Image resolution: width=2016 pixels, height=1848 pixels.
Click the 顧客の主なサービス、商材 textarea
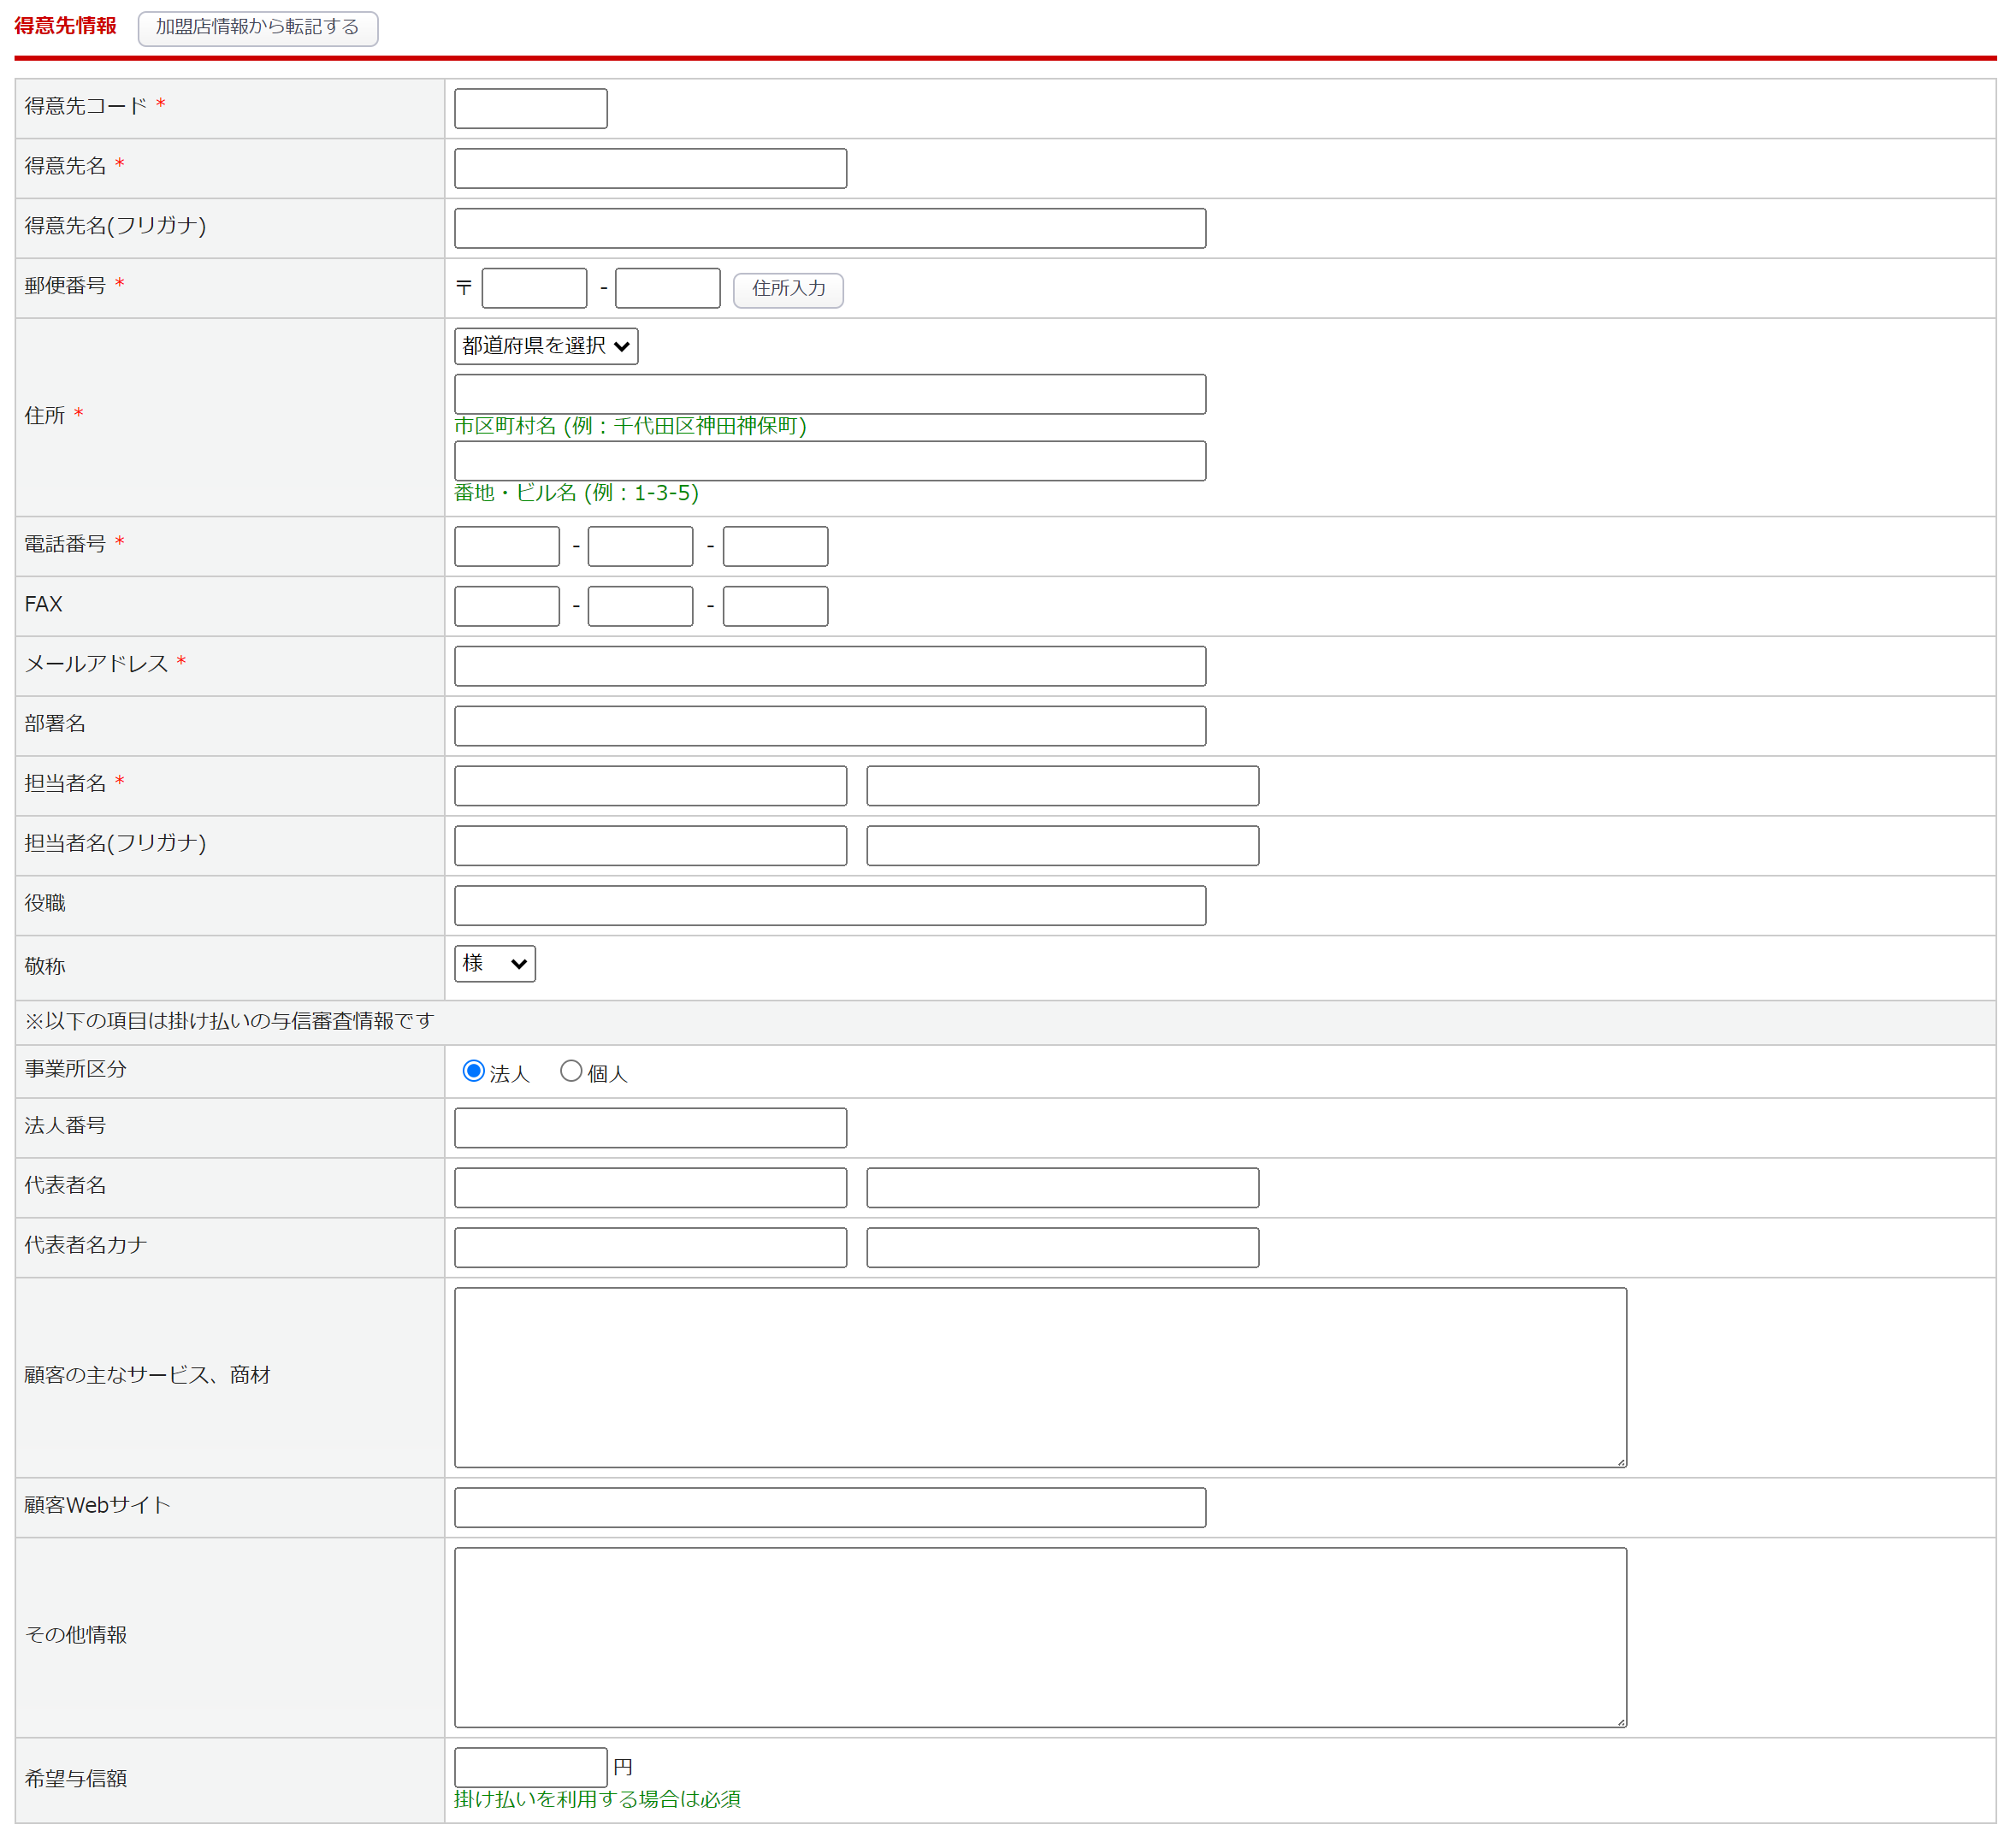pos(1040,1377)
